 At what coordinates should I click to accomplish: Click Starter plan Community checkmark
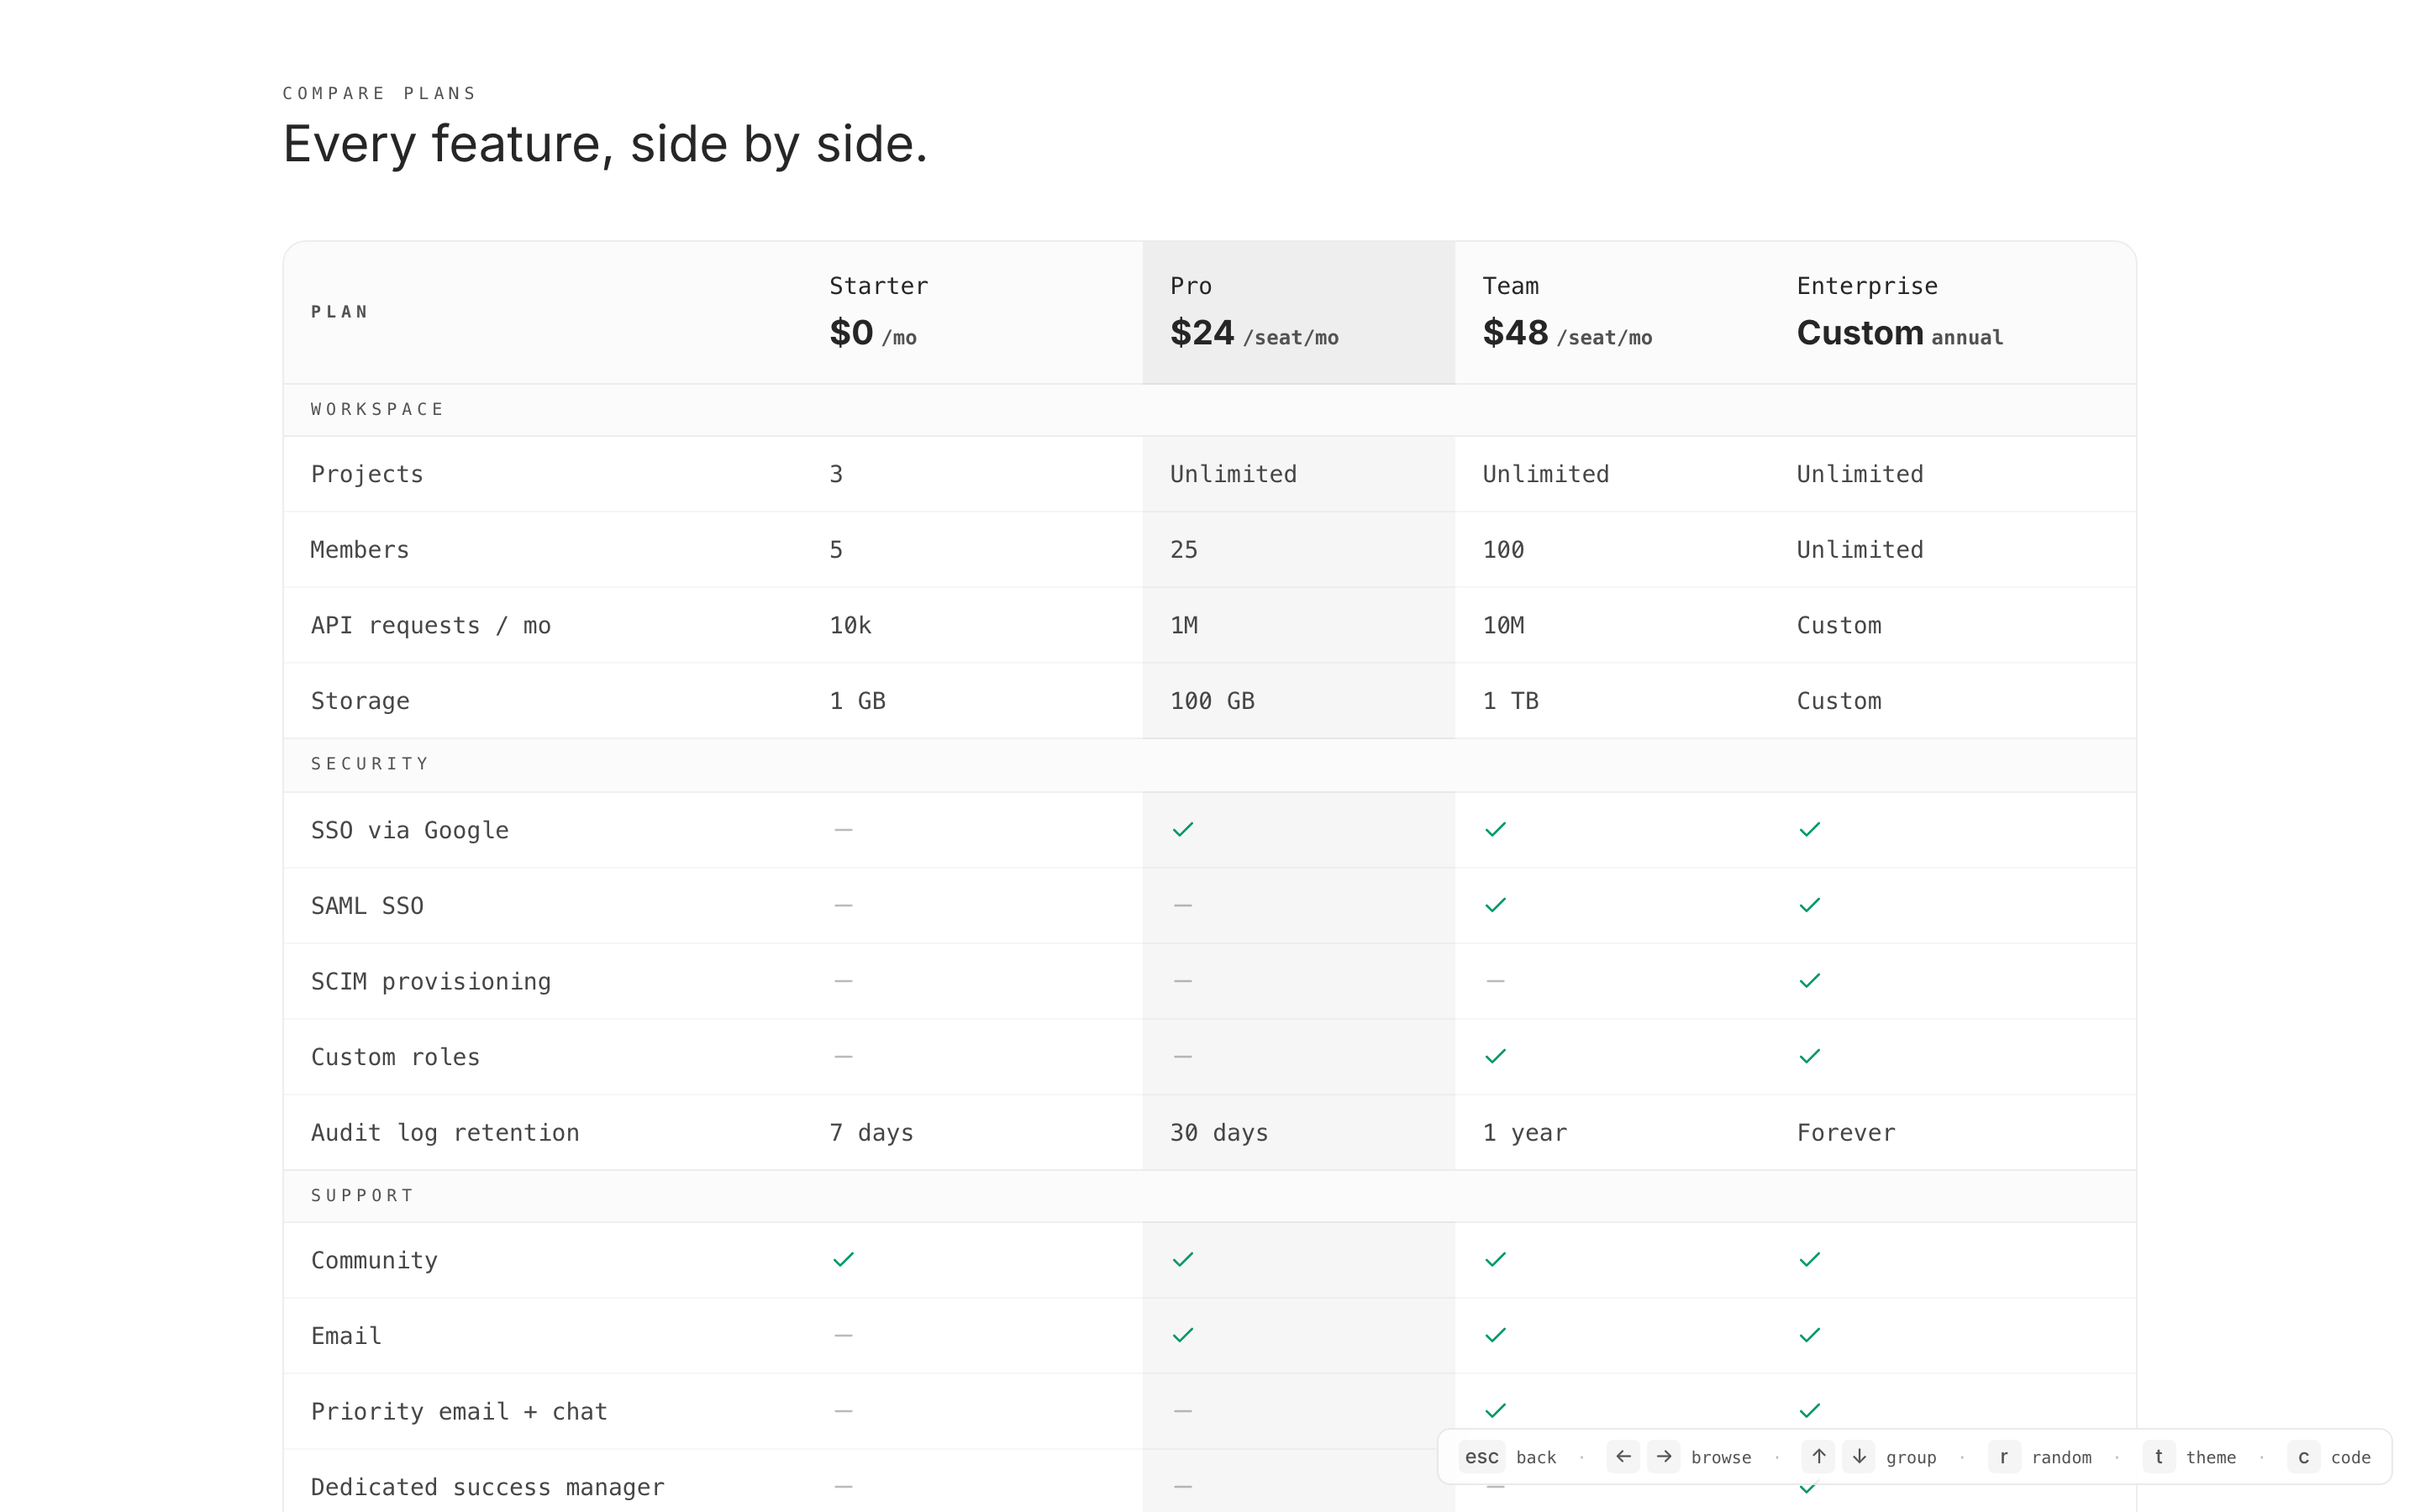843,1260
